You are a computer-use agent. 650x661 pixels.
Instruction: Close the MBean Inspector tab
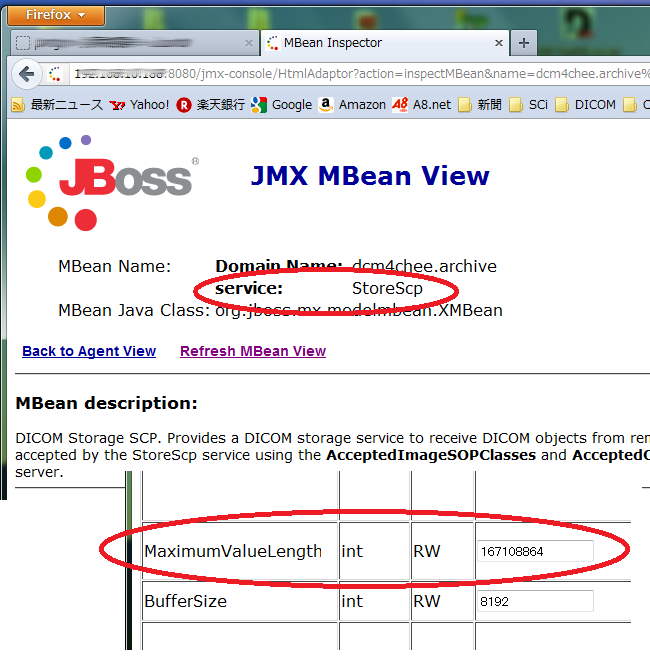[499, 43]
